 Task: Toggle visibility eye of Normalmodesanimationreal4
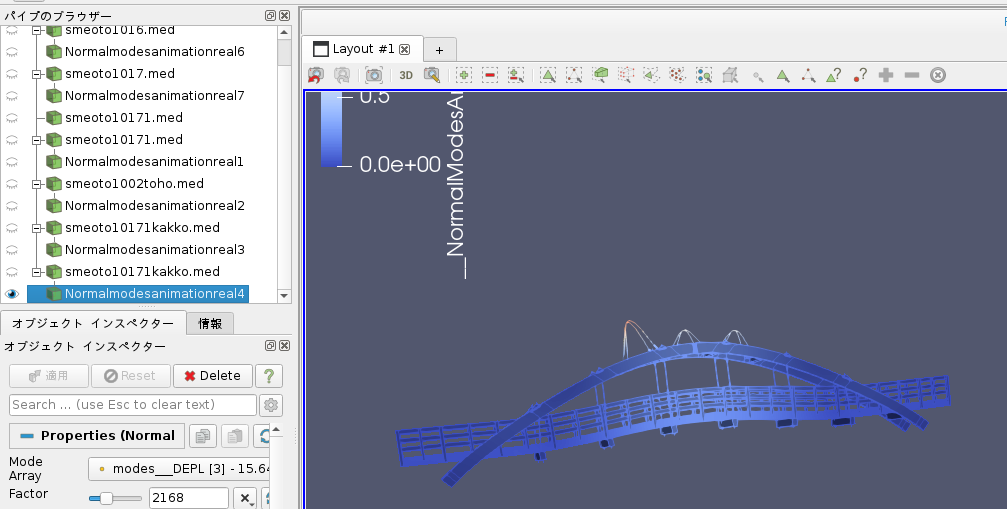tap(12, 294)
